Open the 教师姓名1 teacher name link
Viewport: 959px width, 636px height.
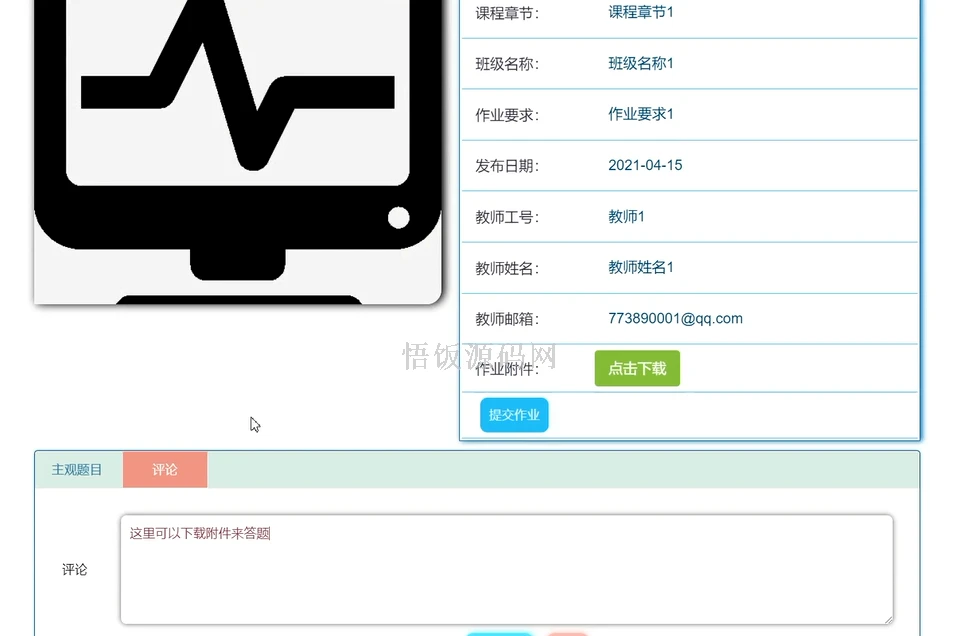[642, 267]
